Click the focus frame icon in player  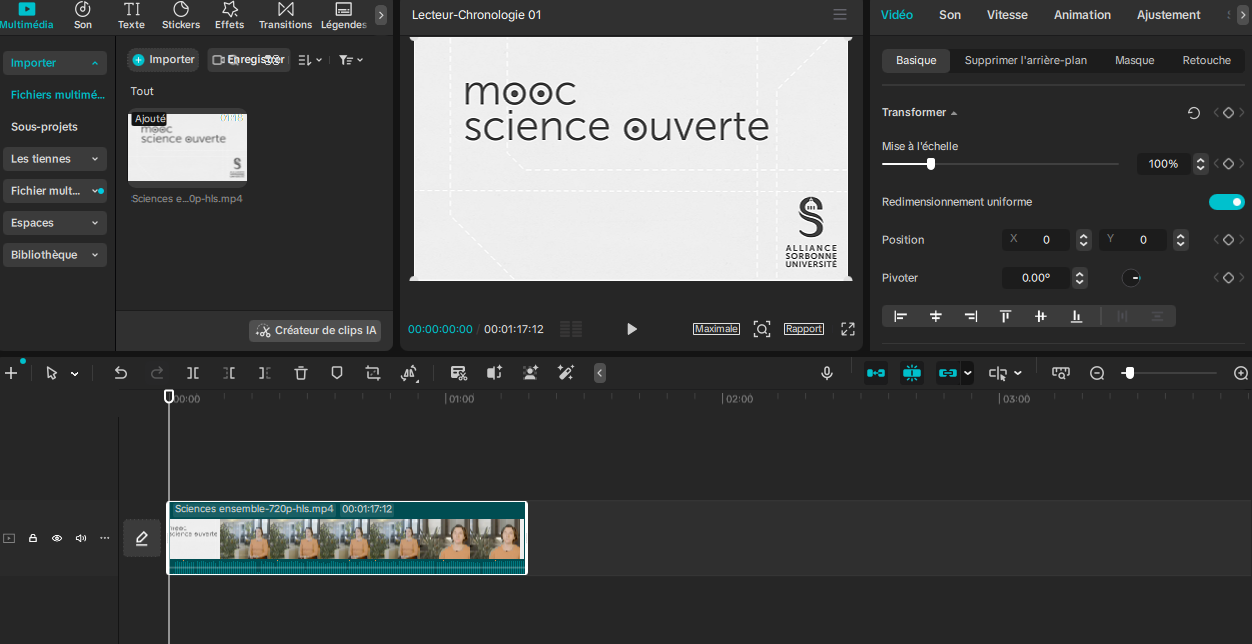[x=762, y=329]
